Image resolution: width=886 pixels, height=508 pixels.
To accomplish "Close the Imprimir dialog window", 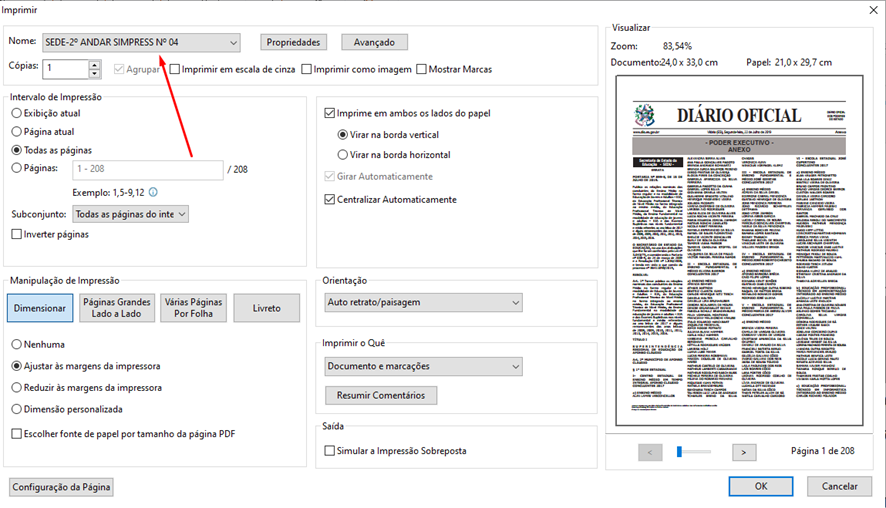I will pos(873,10).
